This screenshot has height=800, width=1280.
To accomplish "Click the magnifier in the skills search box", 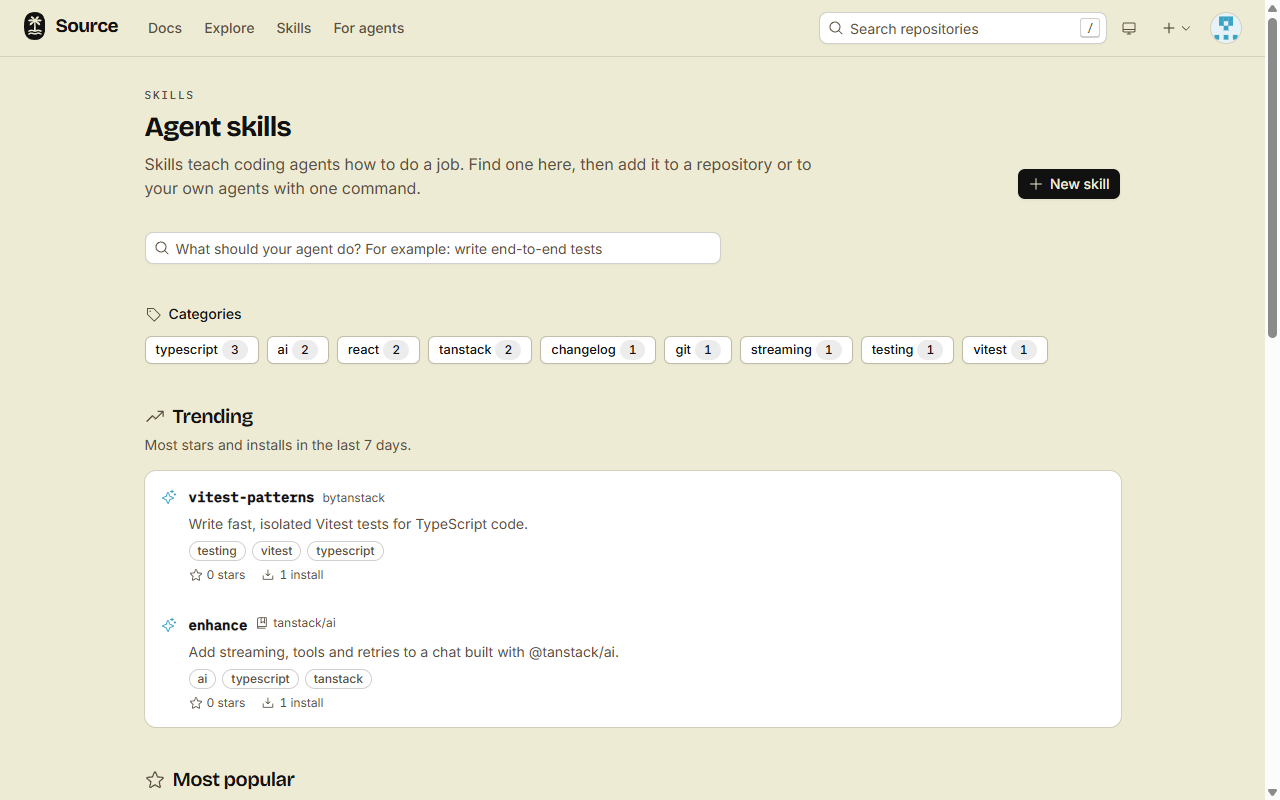I will pos(162,248).
